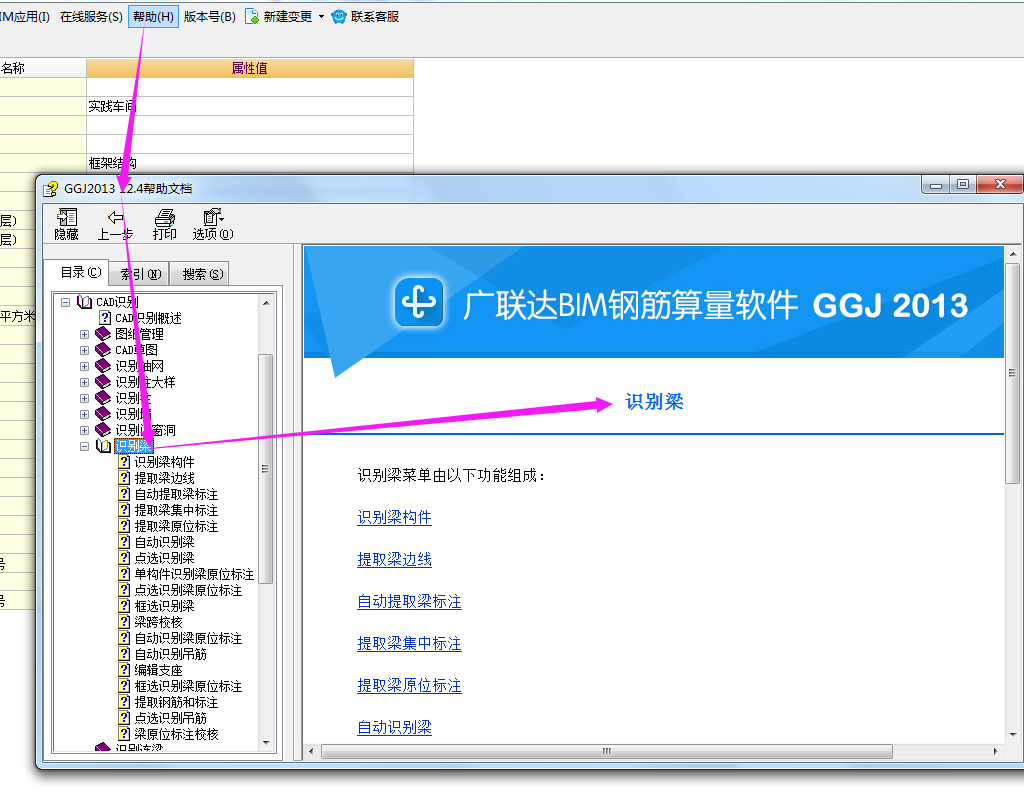This screenshot has width=1024, height=805.
Task: Click the 属性值 column header
Action: coord(249,68)
